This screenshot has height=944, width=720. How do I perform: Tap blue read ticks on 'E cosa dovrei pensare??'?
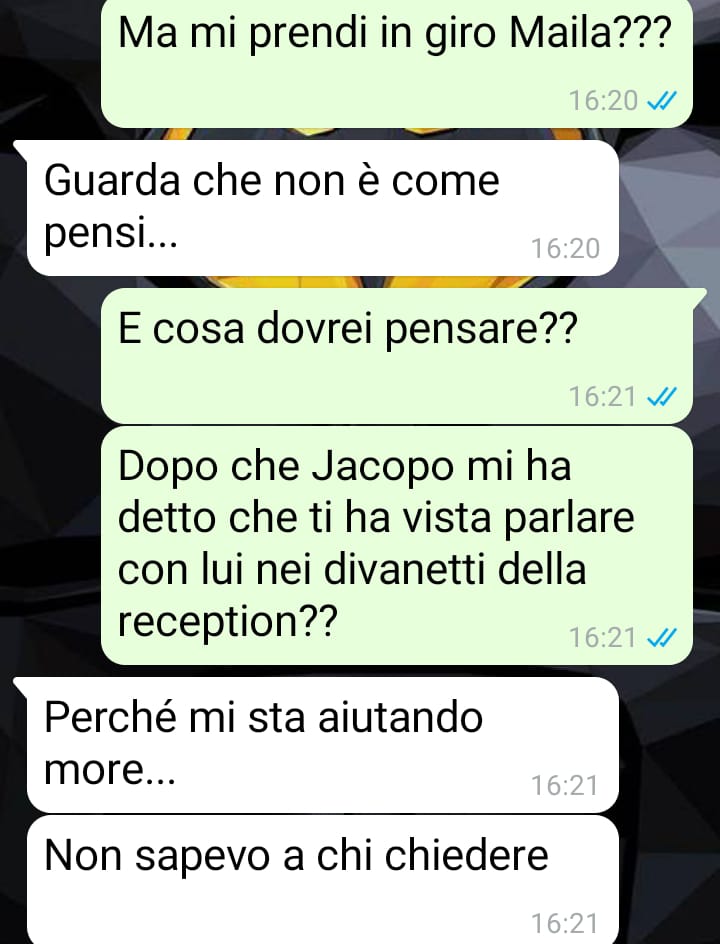tap(662, 397)
